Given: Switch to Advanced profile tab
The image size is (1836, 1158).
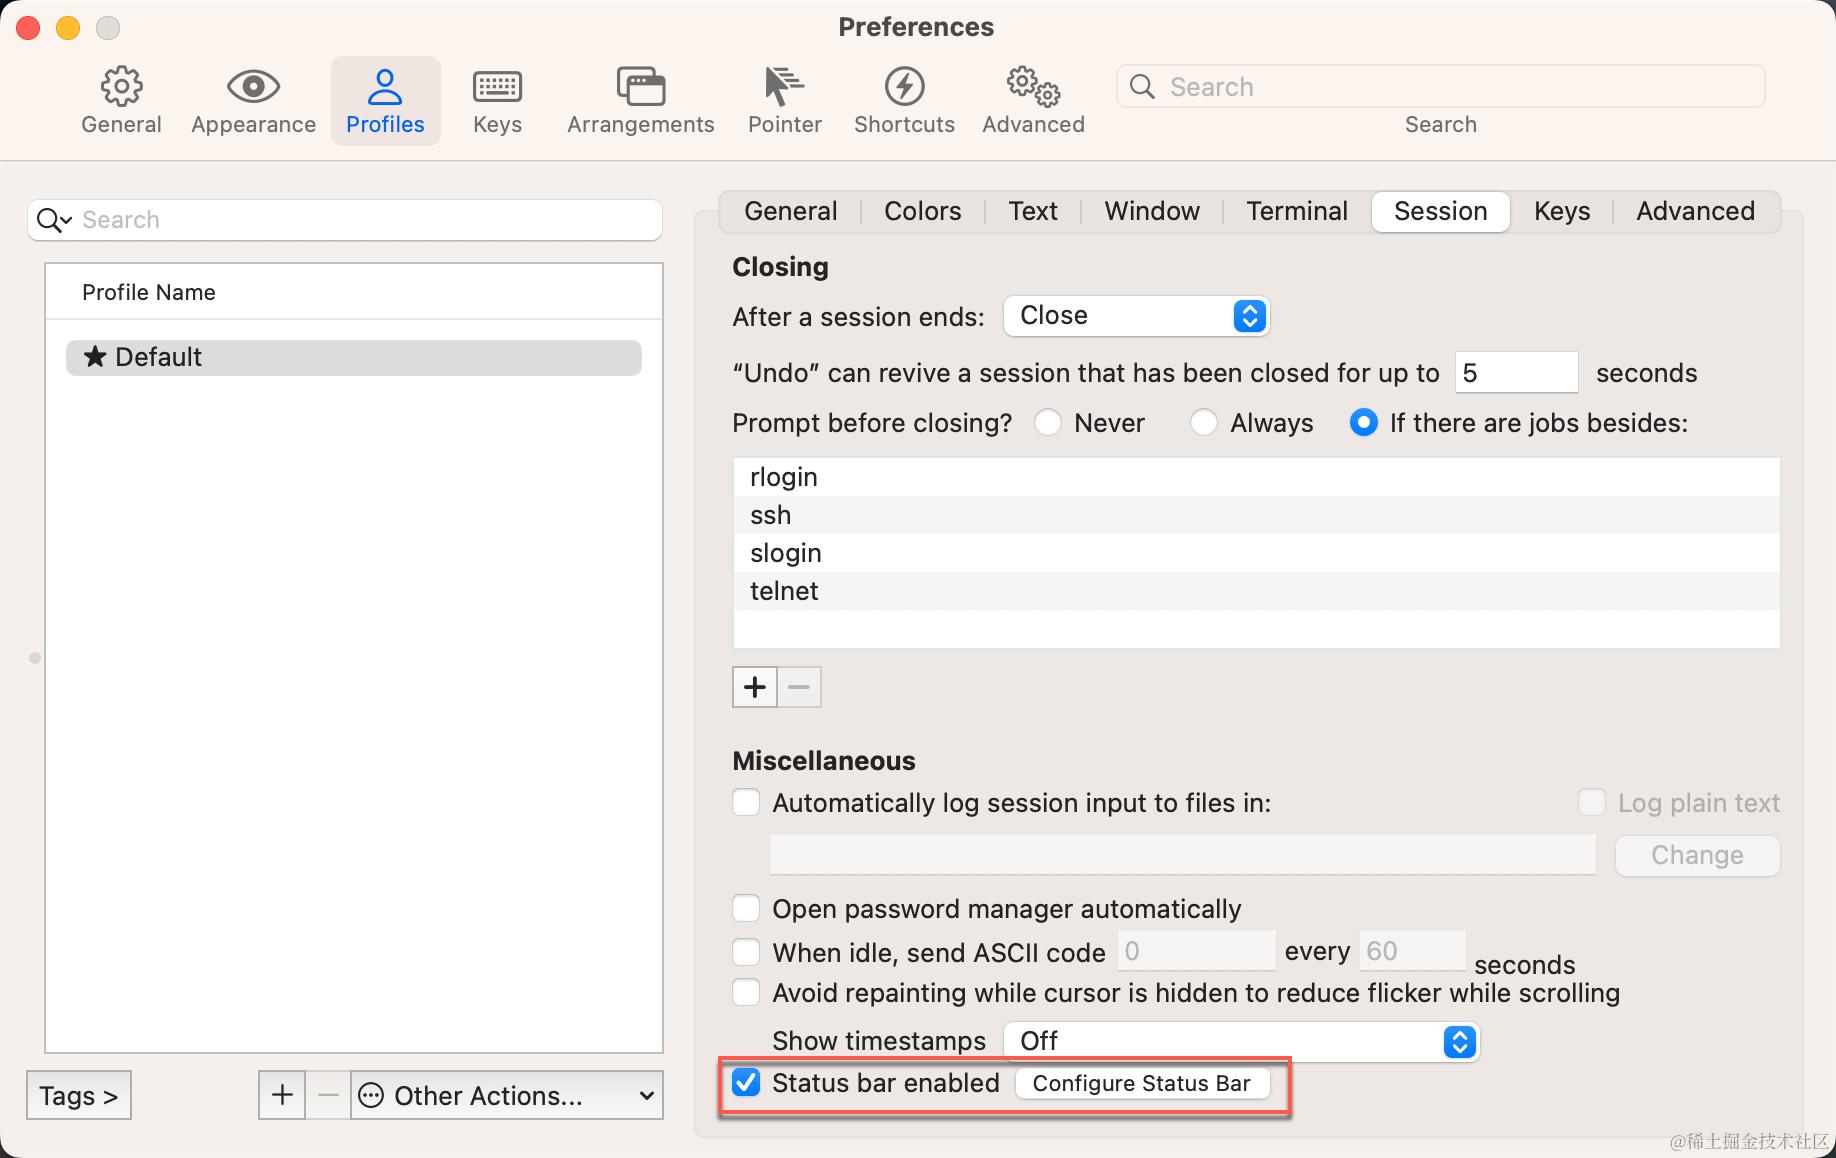Looking at the screenshot, I should (x=1695, y=211).
